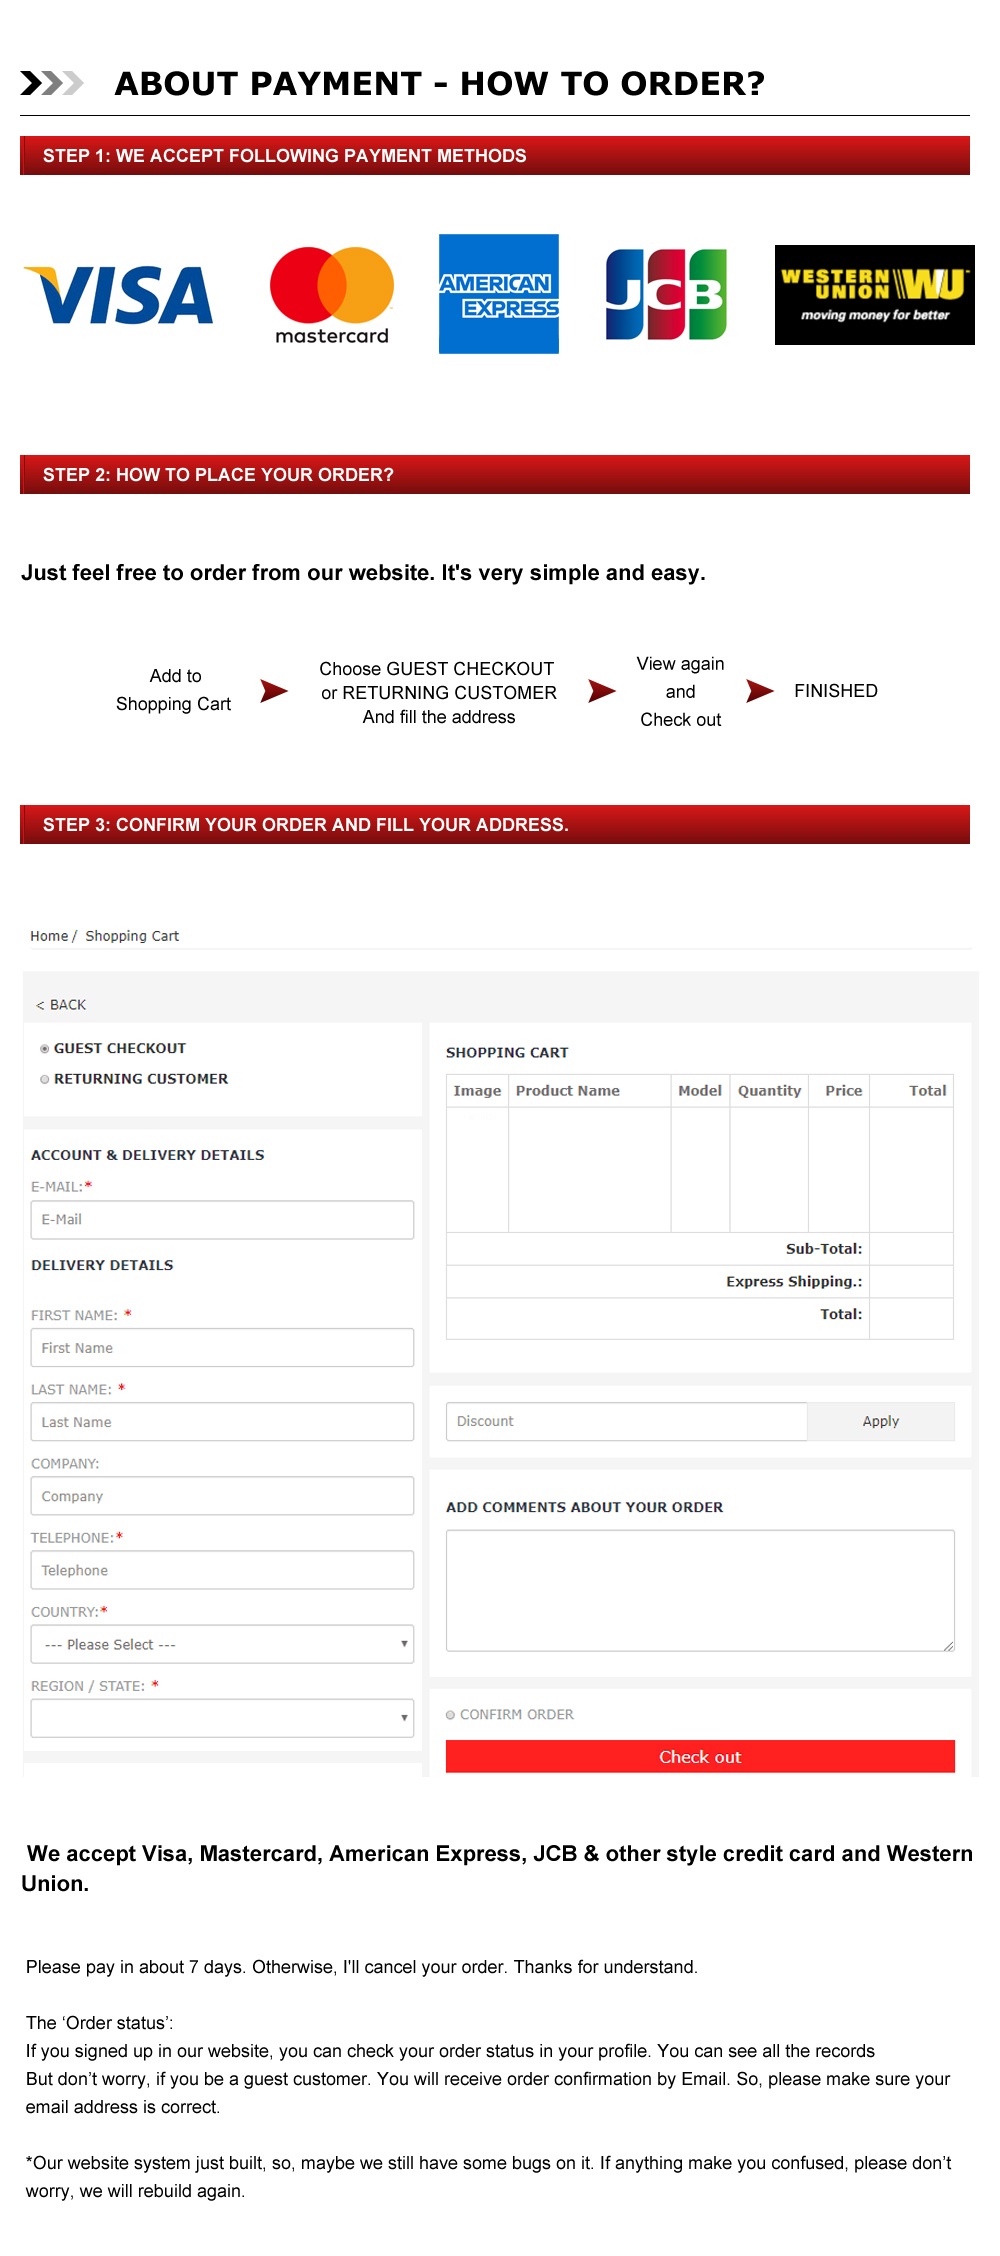Click the Model column header
The height and width of the screenshot is (2256, 1000).
(x=700, y=1091)
